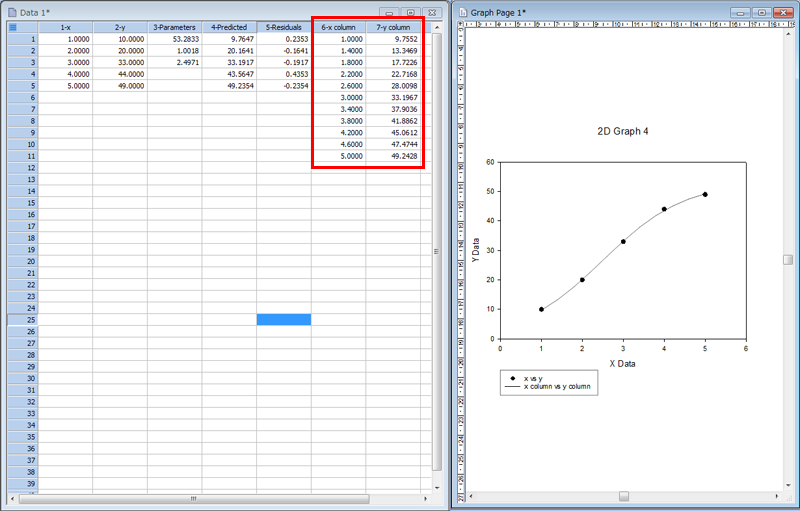Select the 2-y column header
The height and width of the screenshot is (511, 800).
(120, 28)
